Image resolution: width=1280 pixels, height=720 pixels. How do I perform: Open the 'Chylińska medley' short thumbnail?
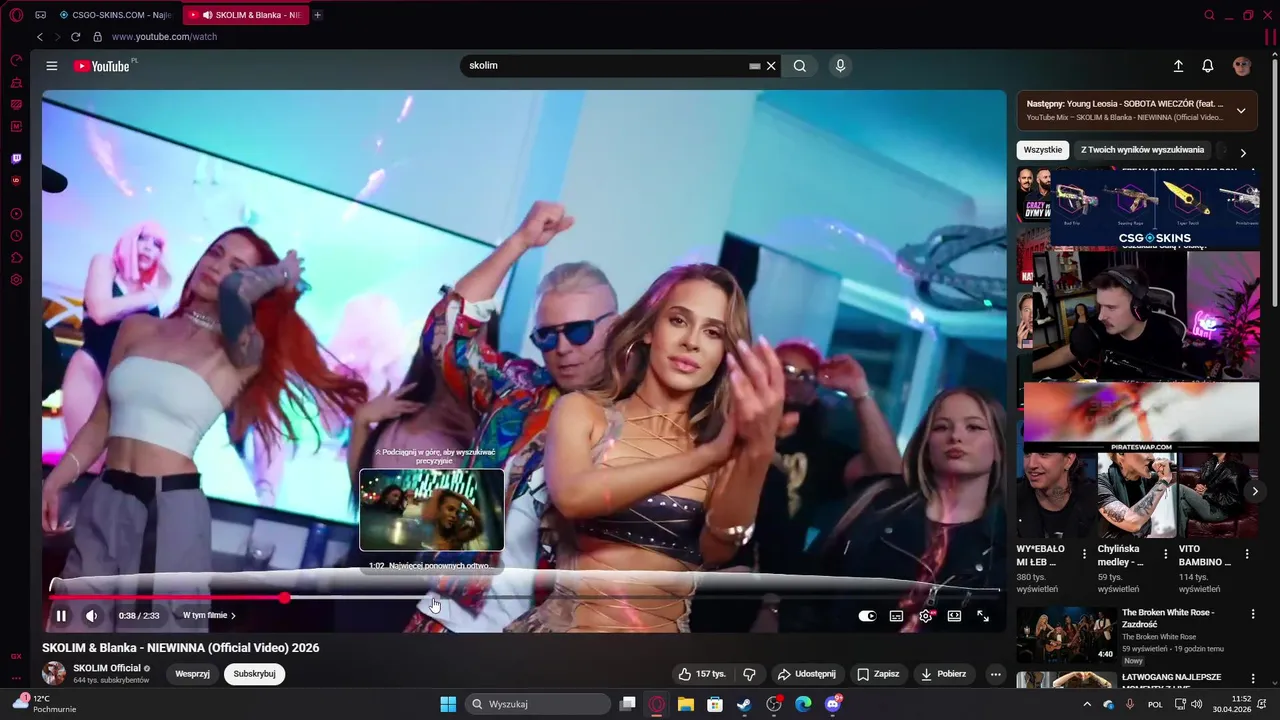tap(1138, 495)
